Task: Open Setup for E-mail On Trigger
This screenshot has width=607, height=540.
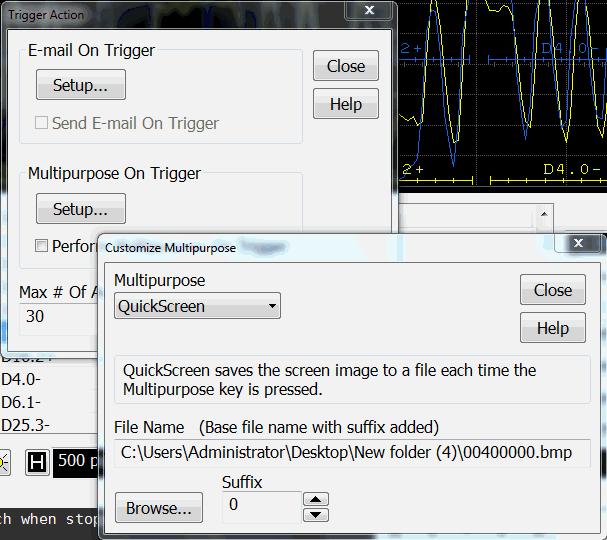Action: click(x=80, y=85)
